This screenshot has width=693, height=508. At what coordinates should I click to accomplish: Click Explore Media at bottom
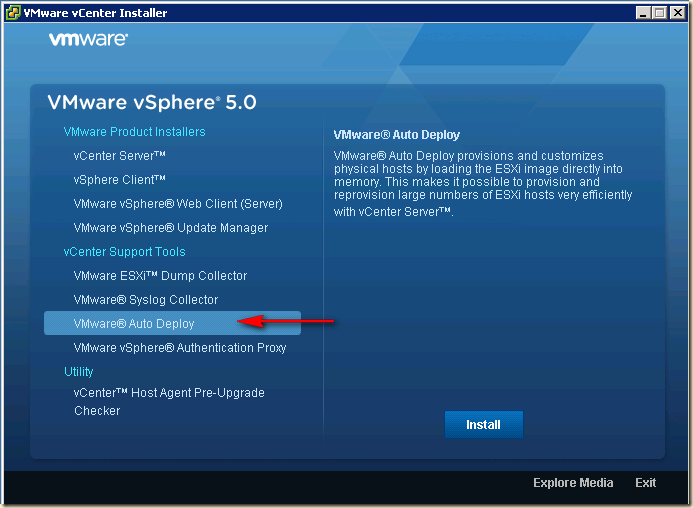click(x=573, y=482)
